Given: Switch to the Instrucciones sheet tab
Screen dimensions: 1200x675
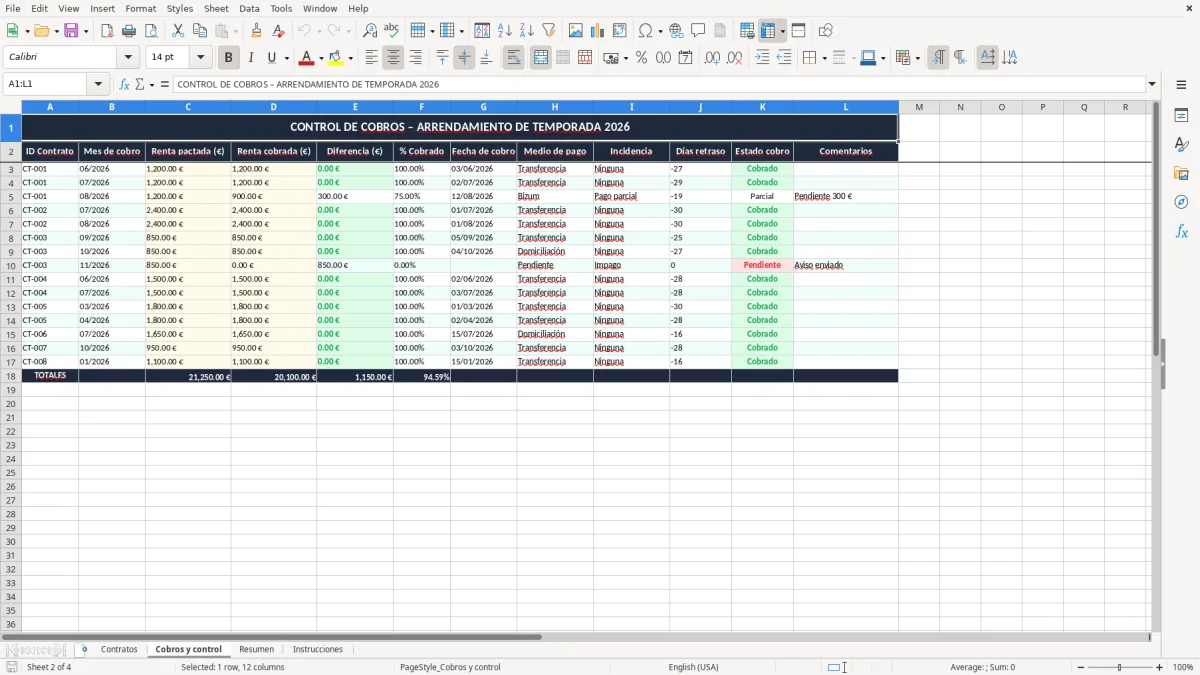Looking at the screenshot, I should click(x=318, y=650).
